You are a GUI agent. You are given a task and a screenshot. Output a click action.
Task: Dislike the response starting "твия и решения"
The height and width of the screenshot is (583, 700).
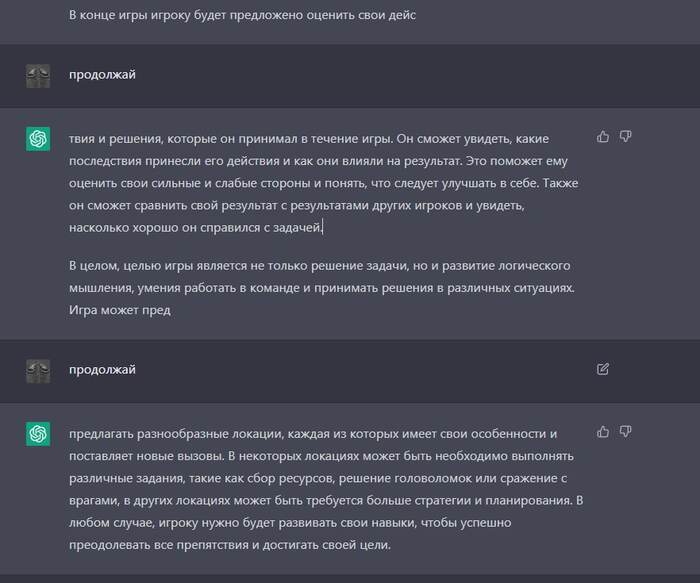(x=625, y=136)
